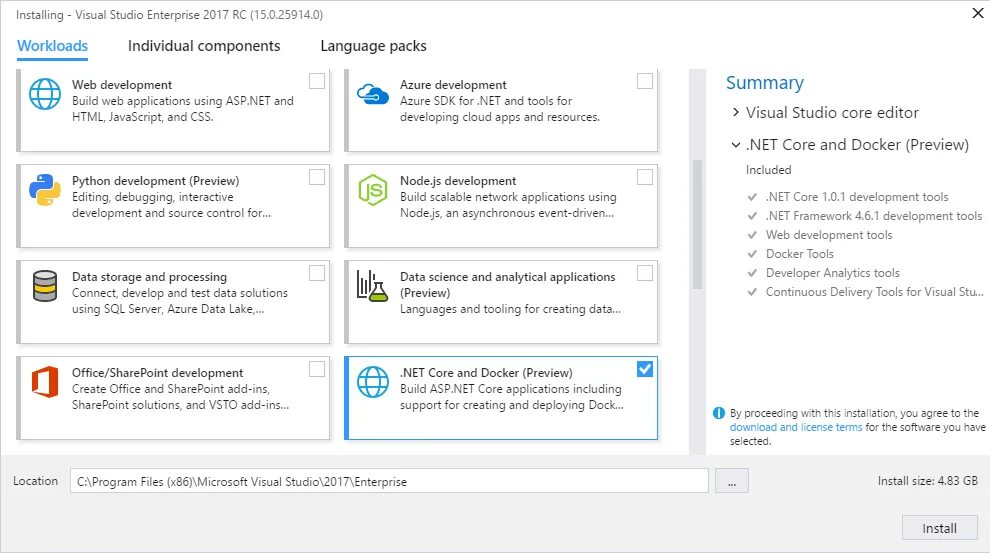Image resolution: width=990 pixels, height=553 pixels.
Task: Click the Data science flask icon
Action: click(372, 286)
